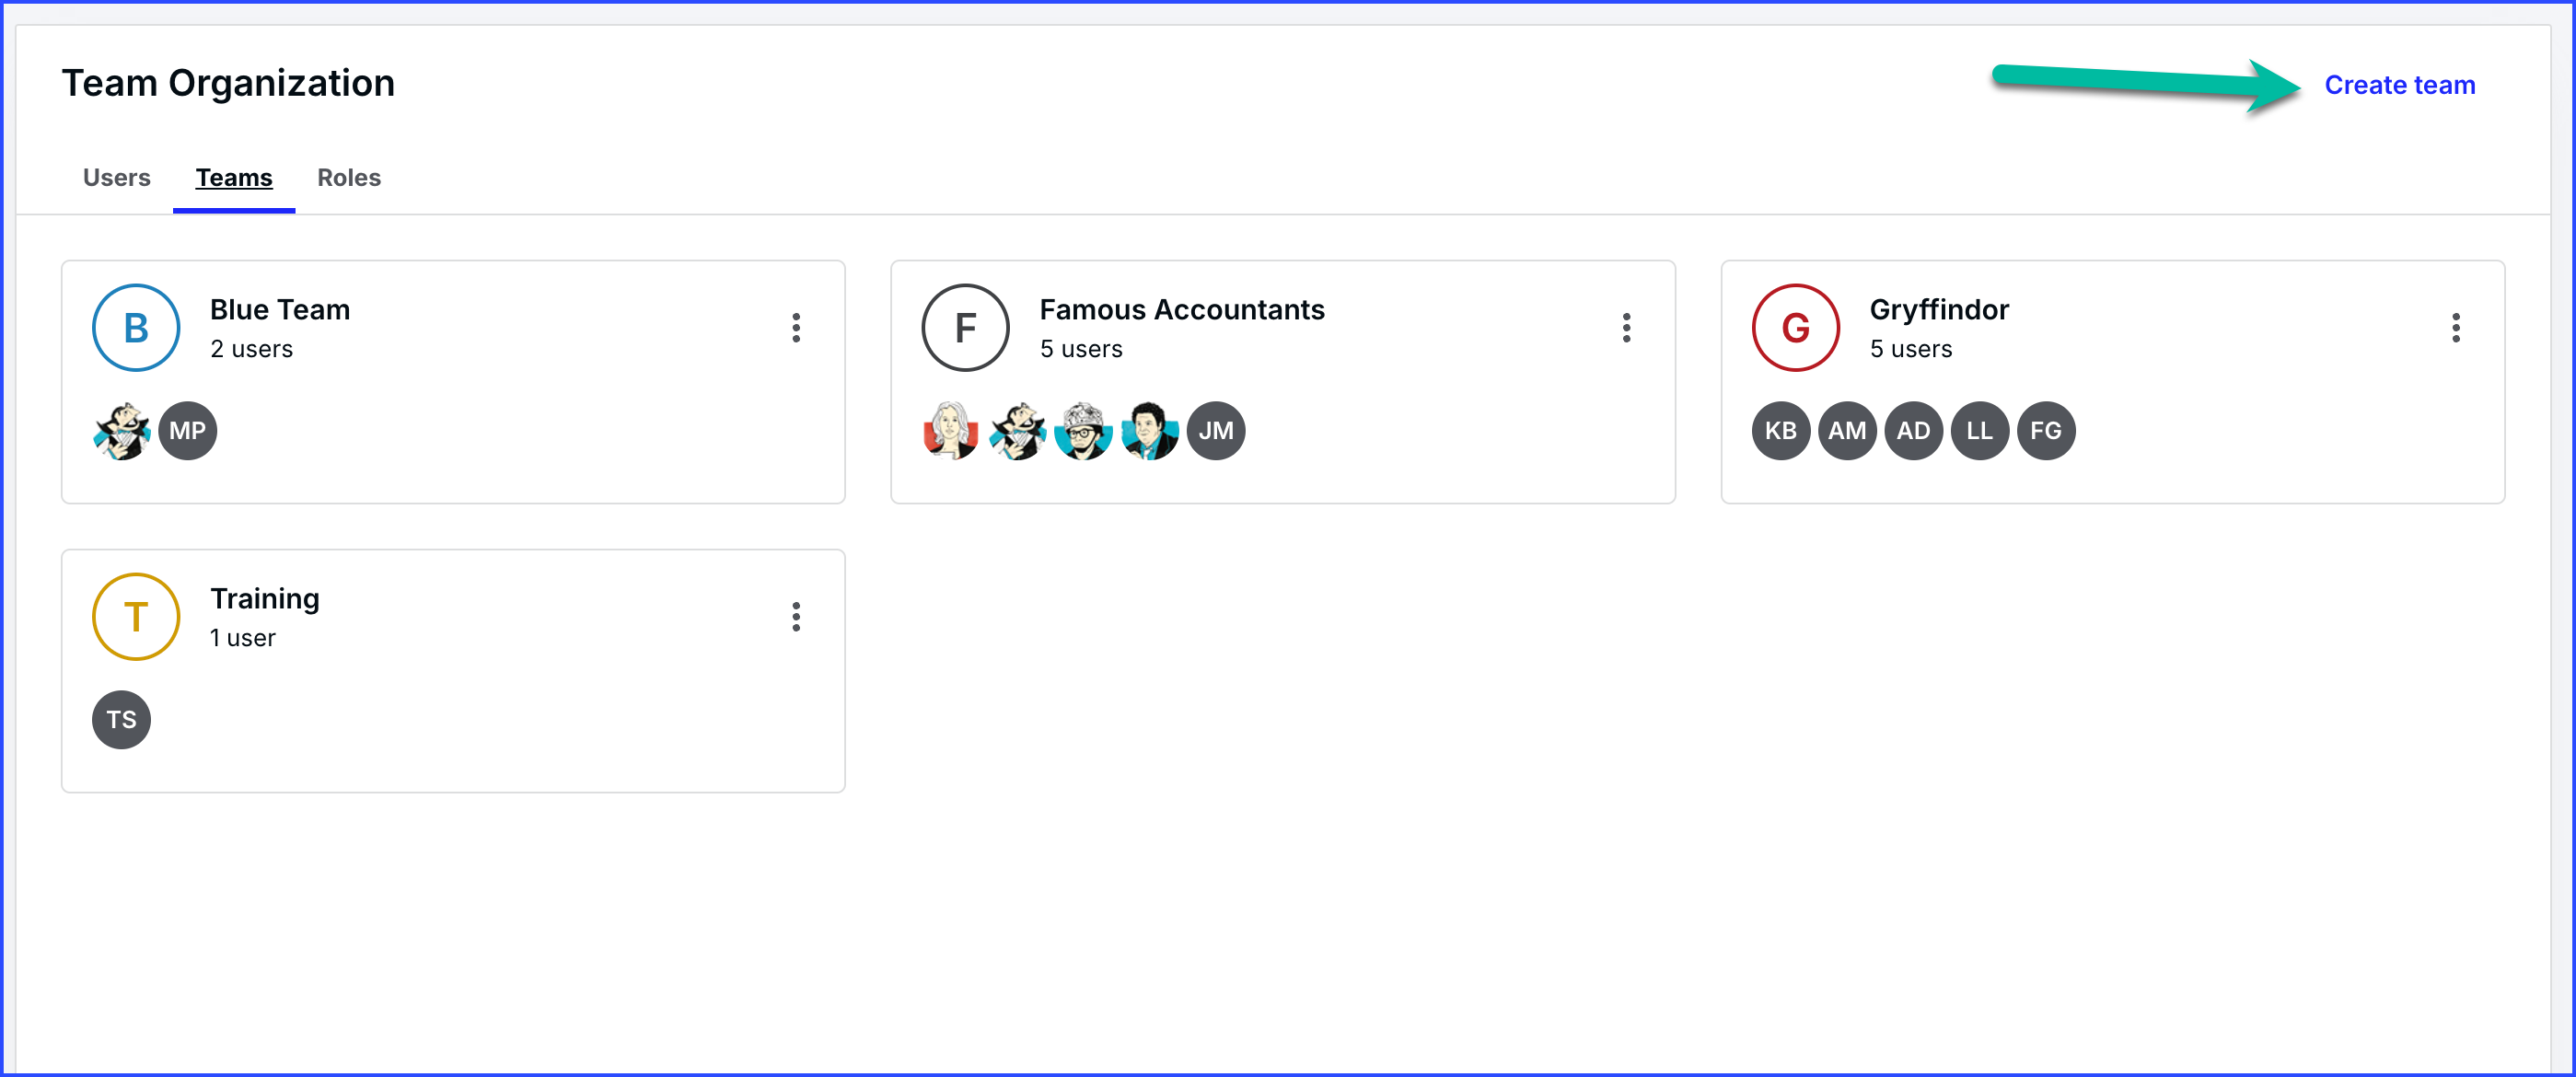Viewport: 2576px width, 1077px height.
Task: Click the white-haired woman avatar photo
Action: click(x=950, y=431)
